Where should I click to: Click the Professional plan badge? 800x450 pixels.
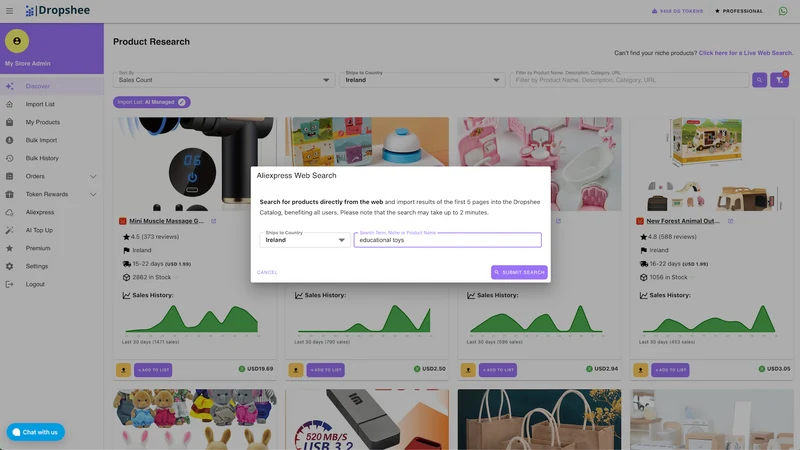pos(739,11)
